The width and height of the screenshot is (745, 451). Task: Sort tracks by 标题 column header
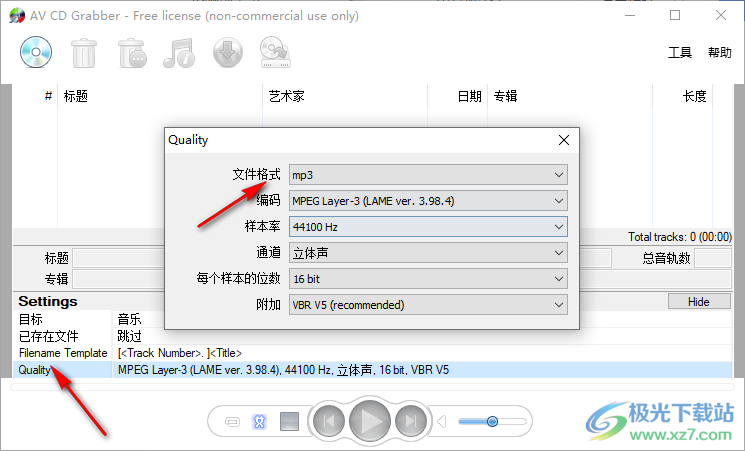point(160,96)
